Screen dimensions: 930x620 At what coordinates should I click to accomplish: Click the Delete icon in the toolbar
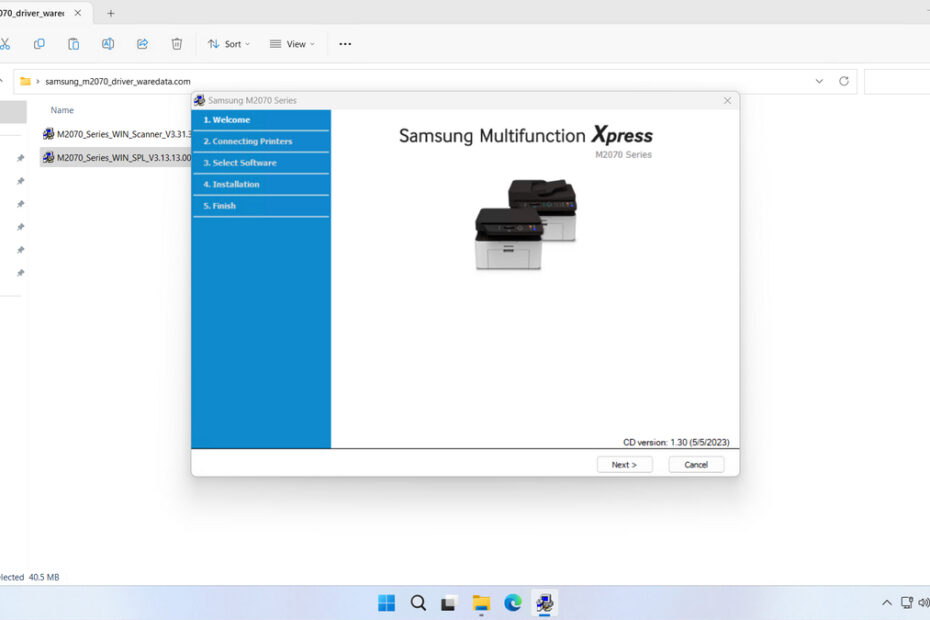[x=177, y=44]
